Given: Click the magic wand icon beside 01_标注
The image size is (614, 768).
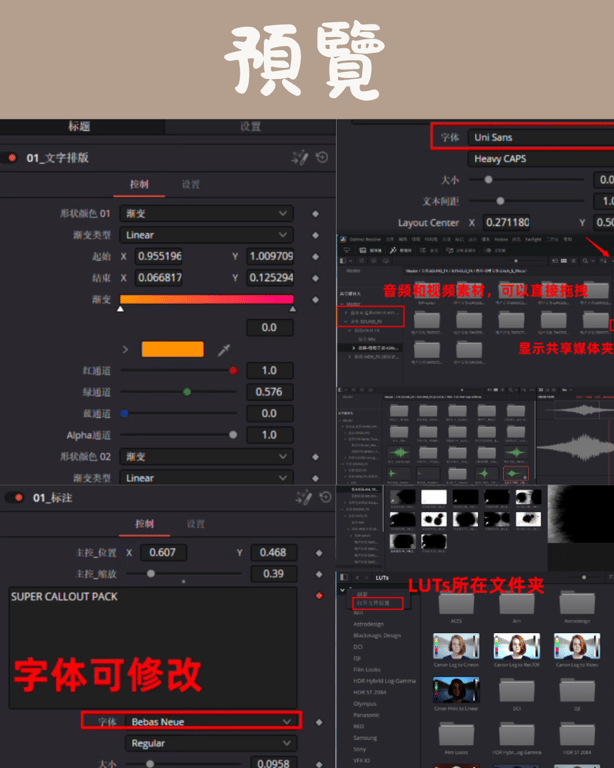Looking at the screenshot, I should coord(304,498).
